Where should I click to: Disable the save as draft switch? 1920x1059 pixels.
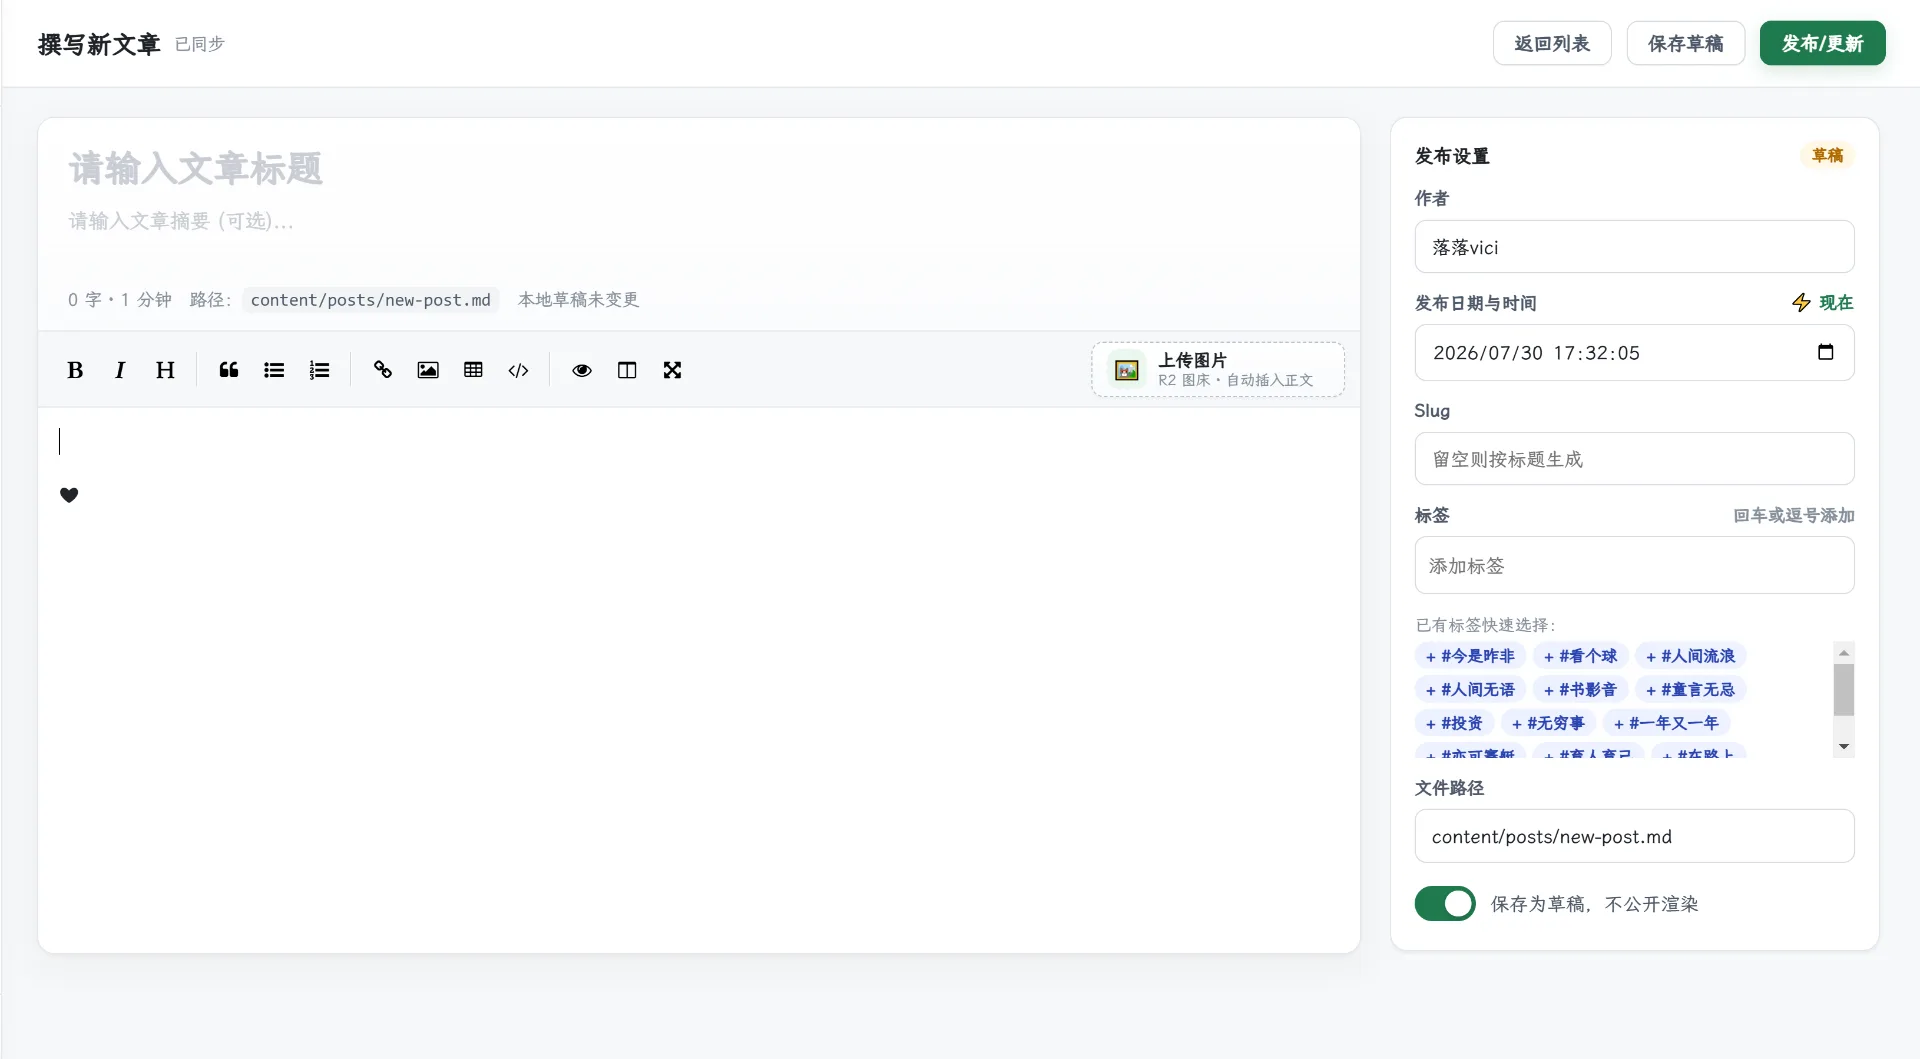[1445, 903]
